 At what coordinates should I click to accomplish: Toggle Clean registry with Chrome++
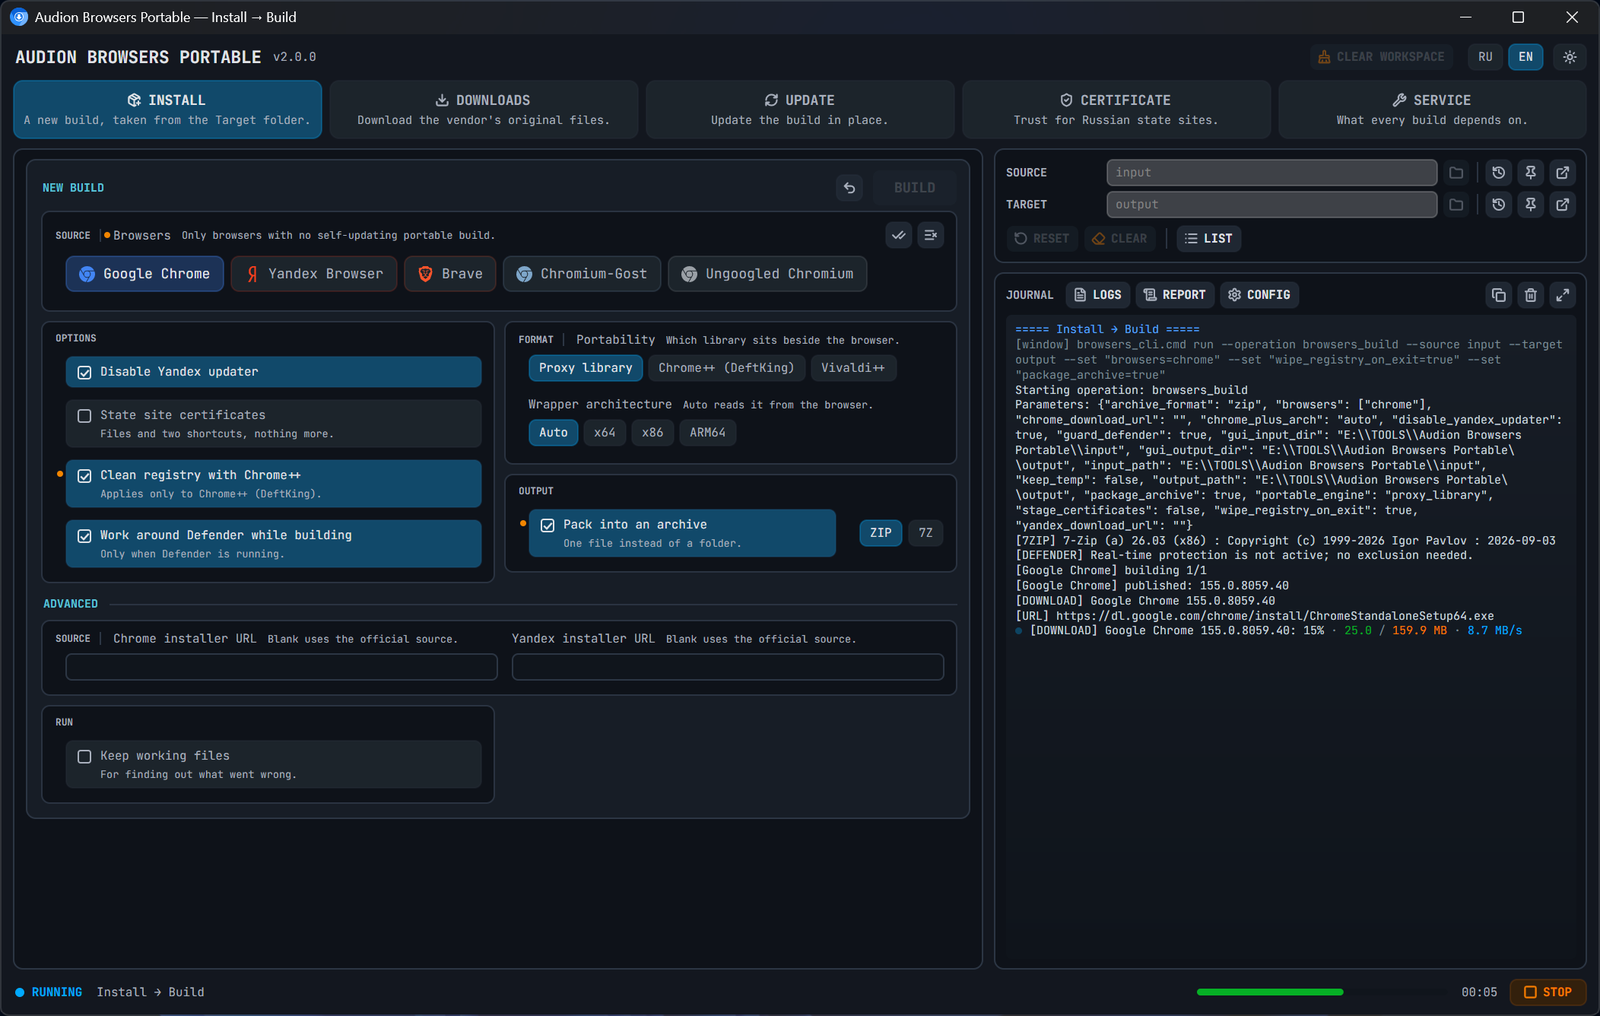(273, 484)
